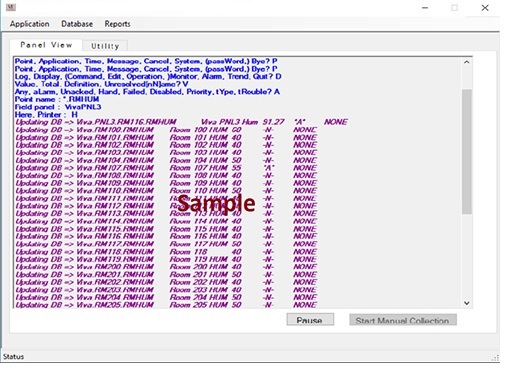The image size is (508, 371).
Task: Click the Viva.RM108.RMHUM log row
Action: (x=166, y=175)
